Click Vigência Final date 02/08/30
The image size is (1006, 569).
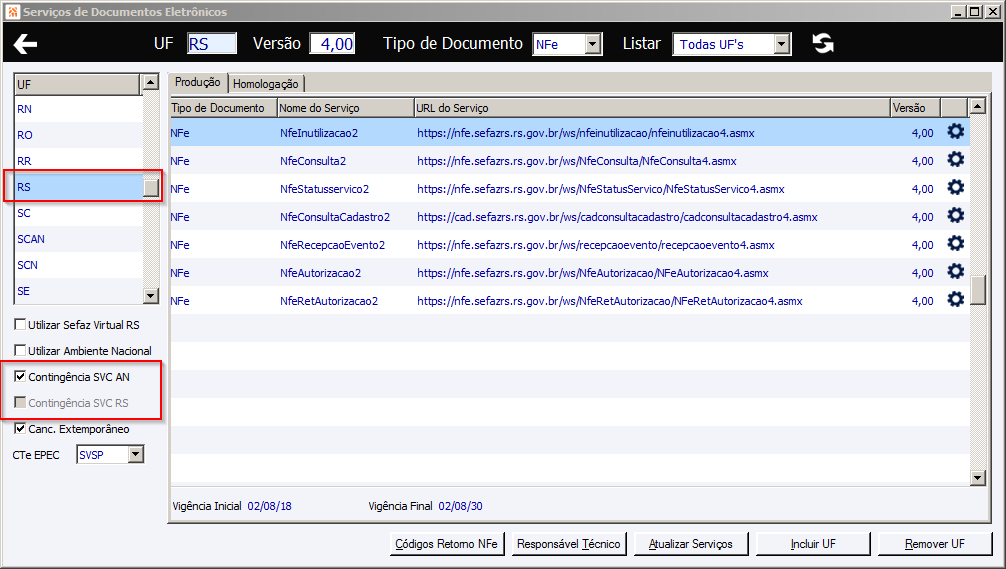click(461, 506)
